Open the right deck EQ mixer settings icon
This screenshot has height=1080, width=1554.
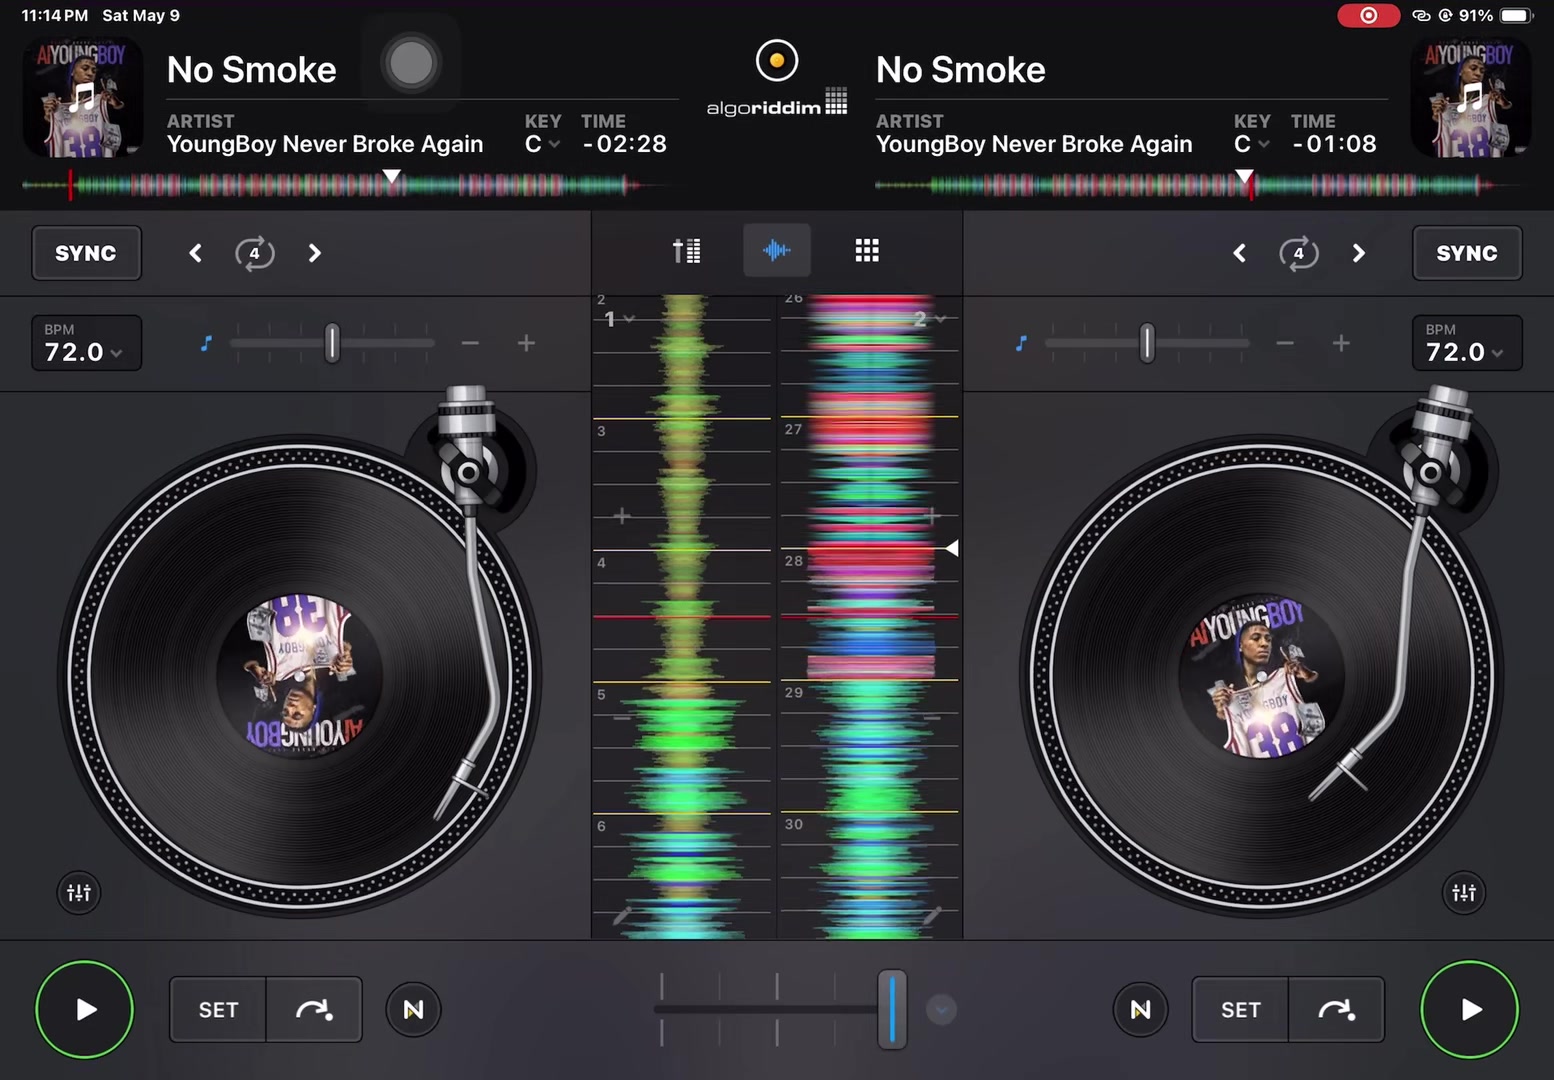point(1464,892)
